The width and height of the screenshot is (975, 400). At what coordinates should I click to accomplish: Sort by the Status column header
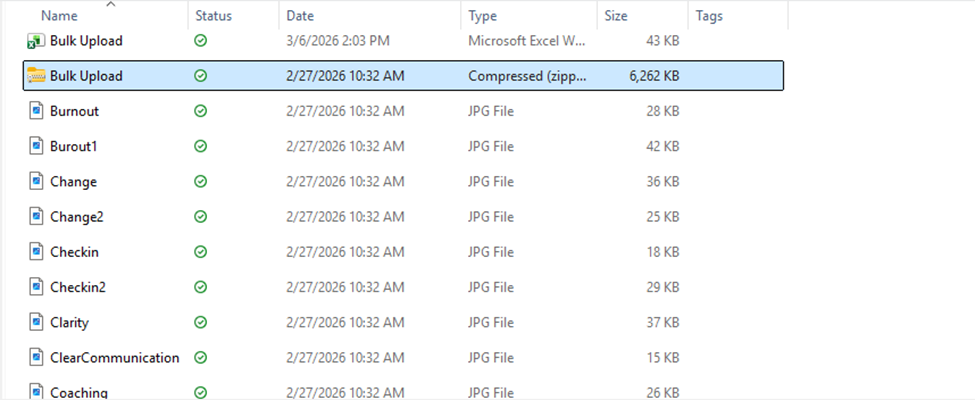[x=214, y=16]
